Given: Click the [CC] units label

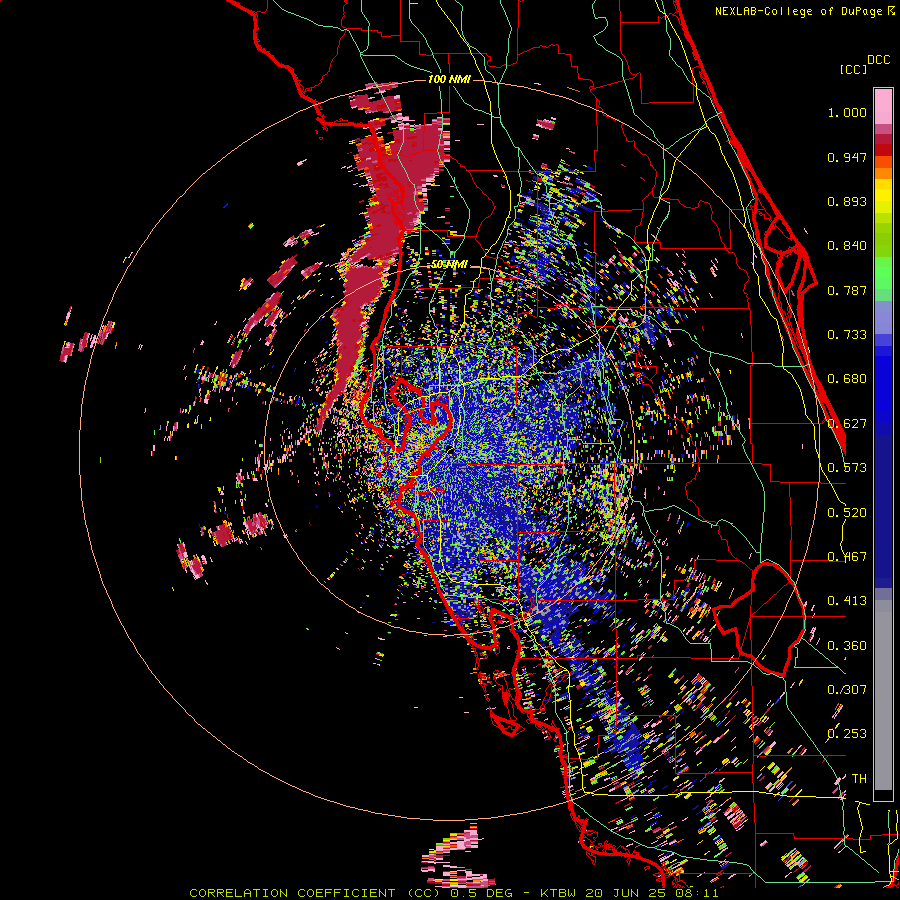Looking at the screenshot, I should click(x=853, y=69).
